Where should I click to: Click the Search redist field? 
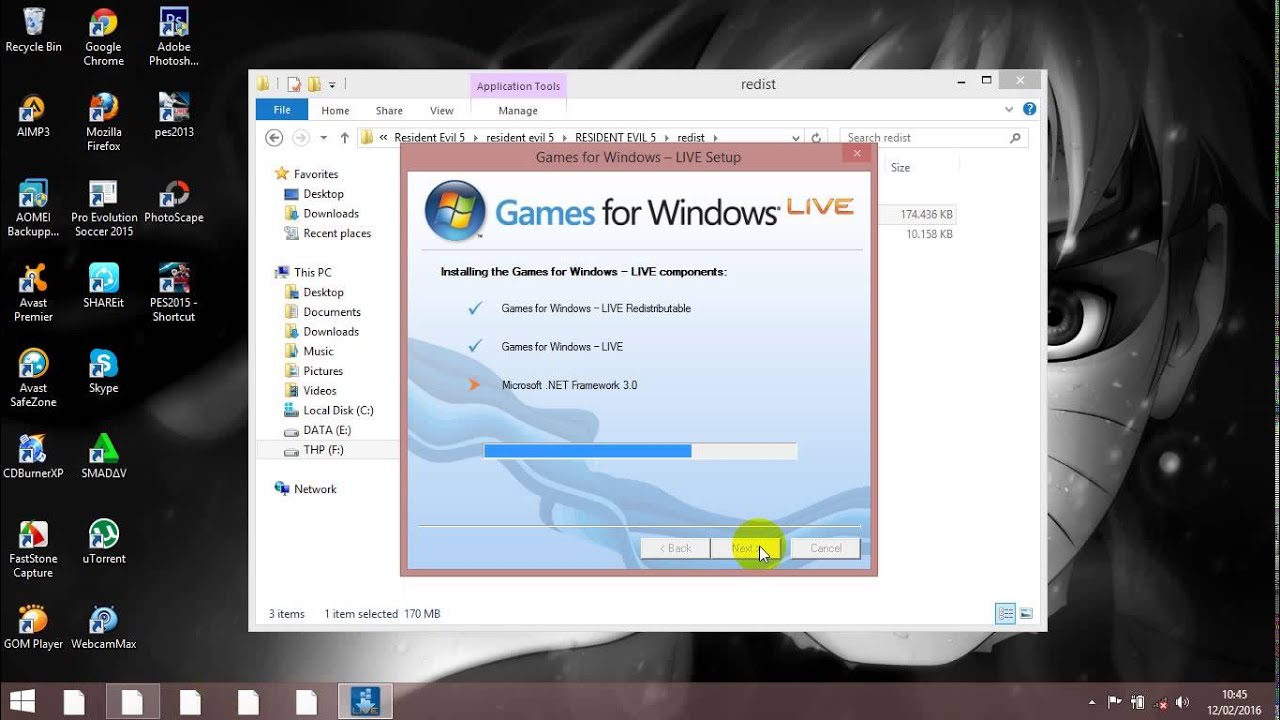934,138
